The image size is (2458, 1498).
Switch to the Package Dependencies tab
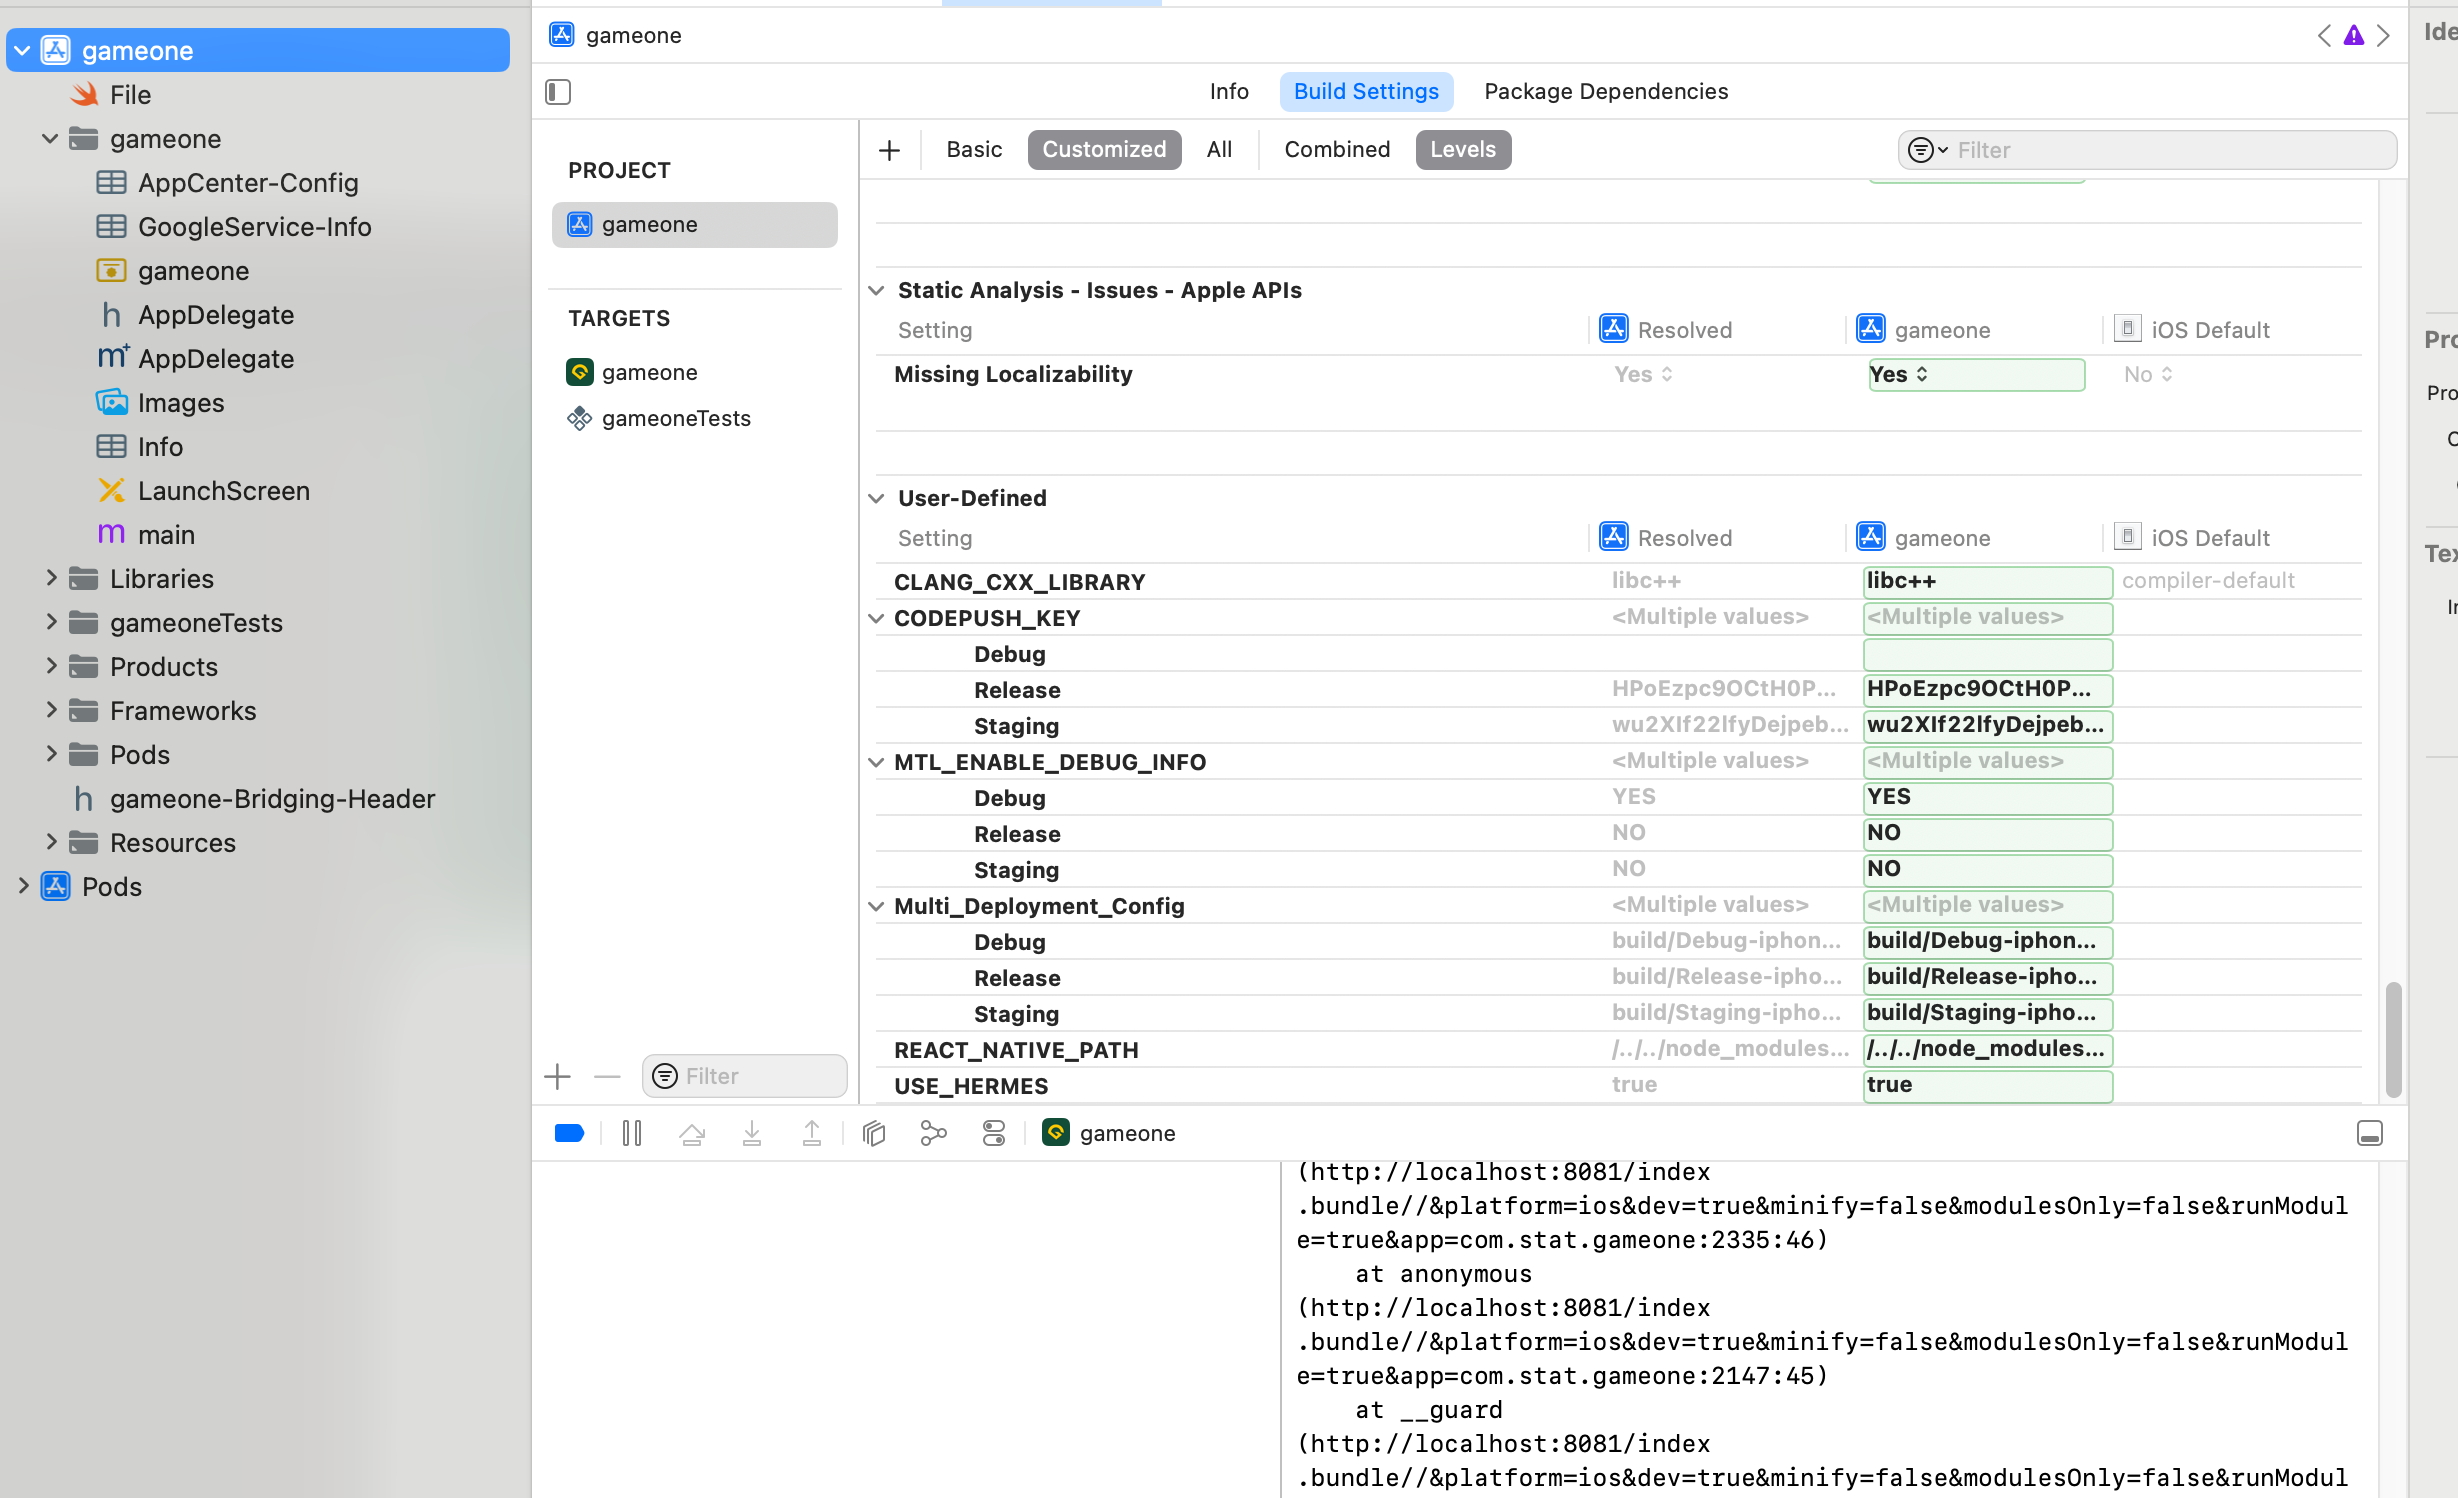point(1605,91)
